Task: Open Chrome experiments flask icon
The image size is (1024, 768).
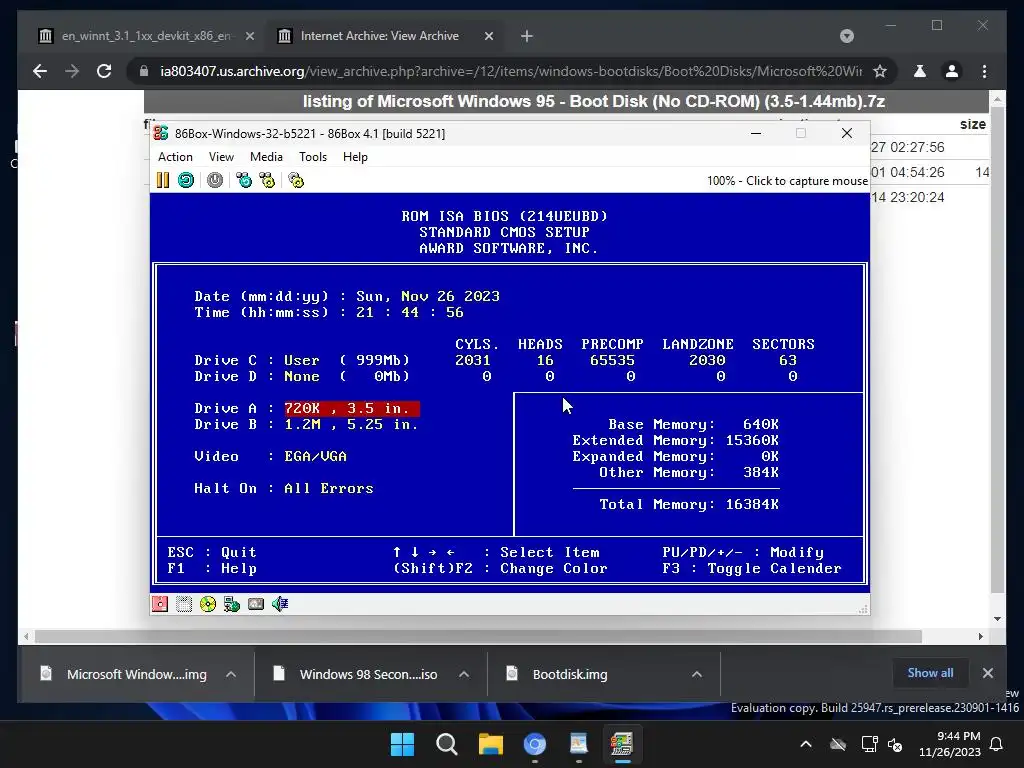Action: click(920, 71)
